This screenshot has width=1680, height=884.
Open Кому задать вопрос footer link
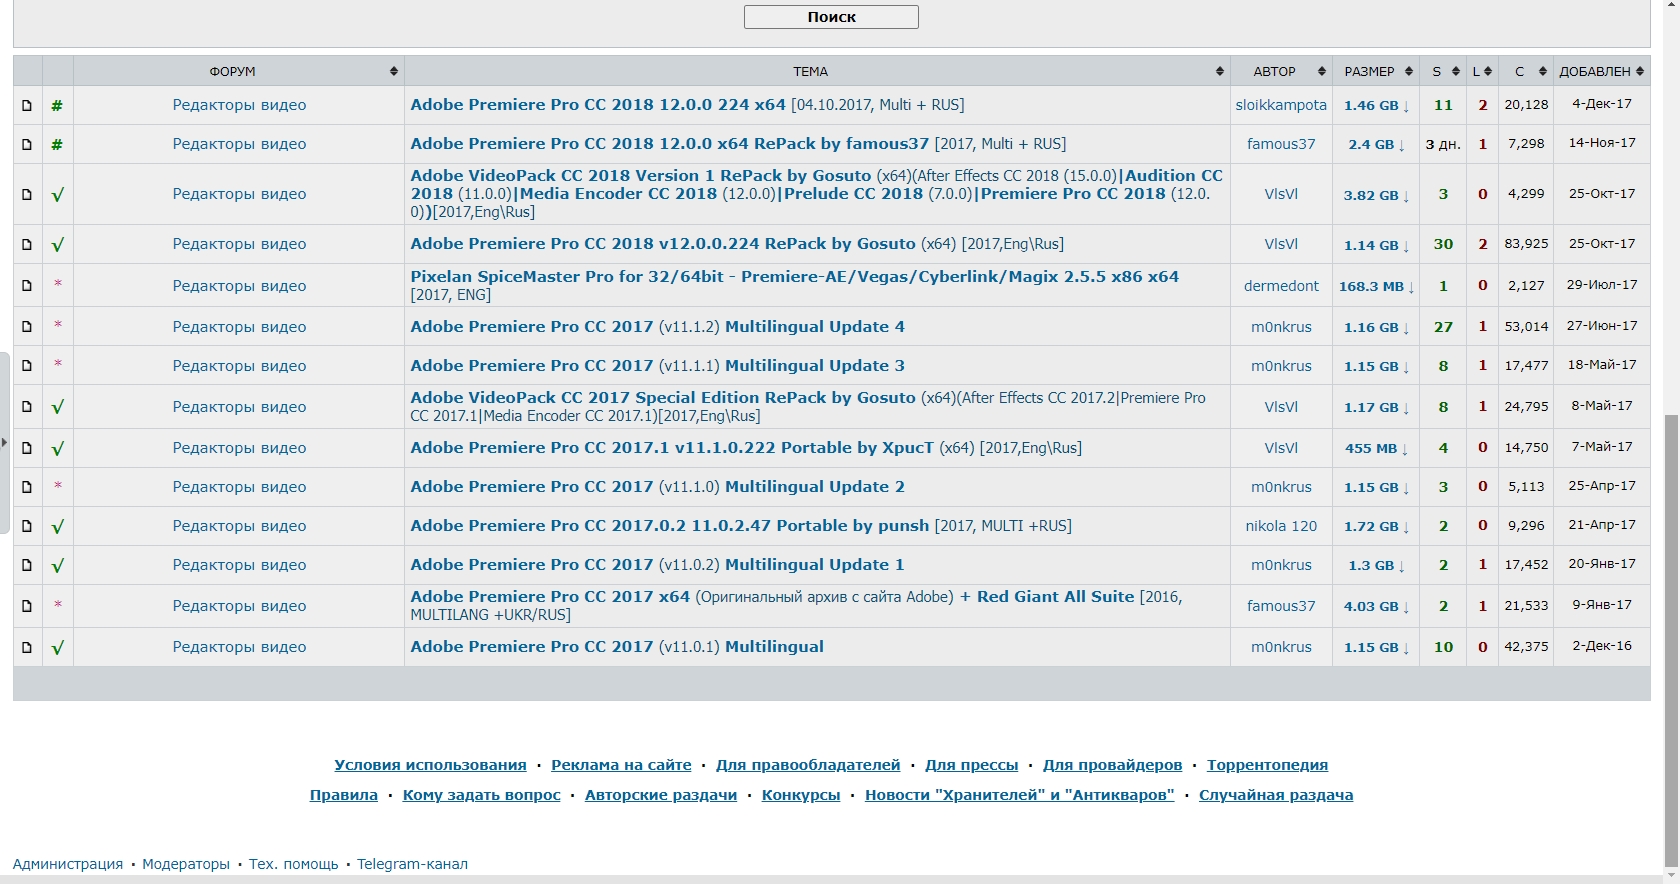481,795
